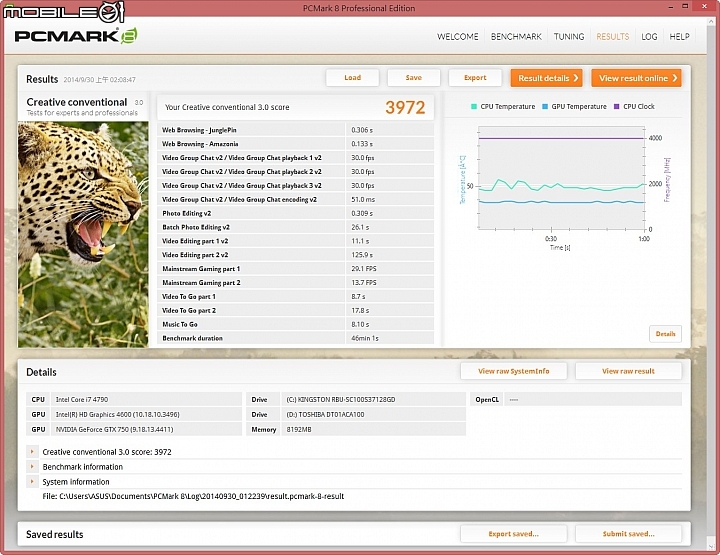
Task: Open the TUNING tab
Action: point(569,37)
